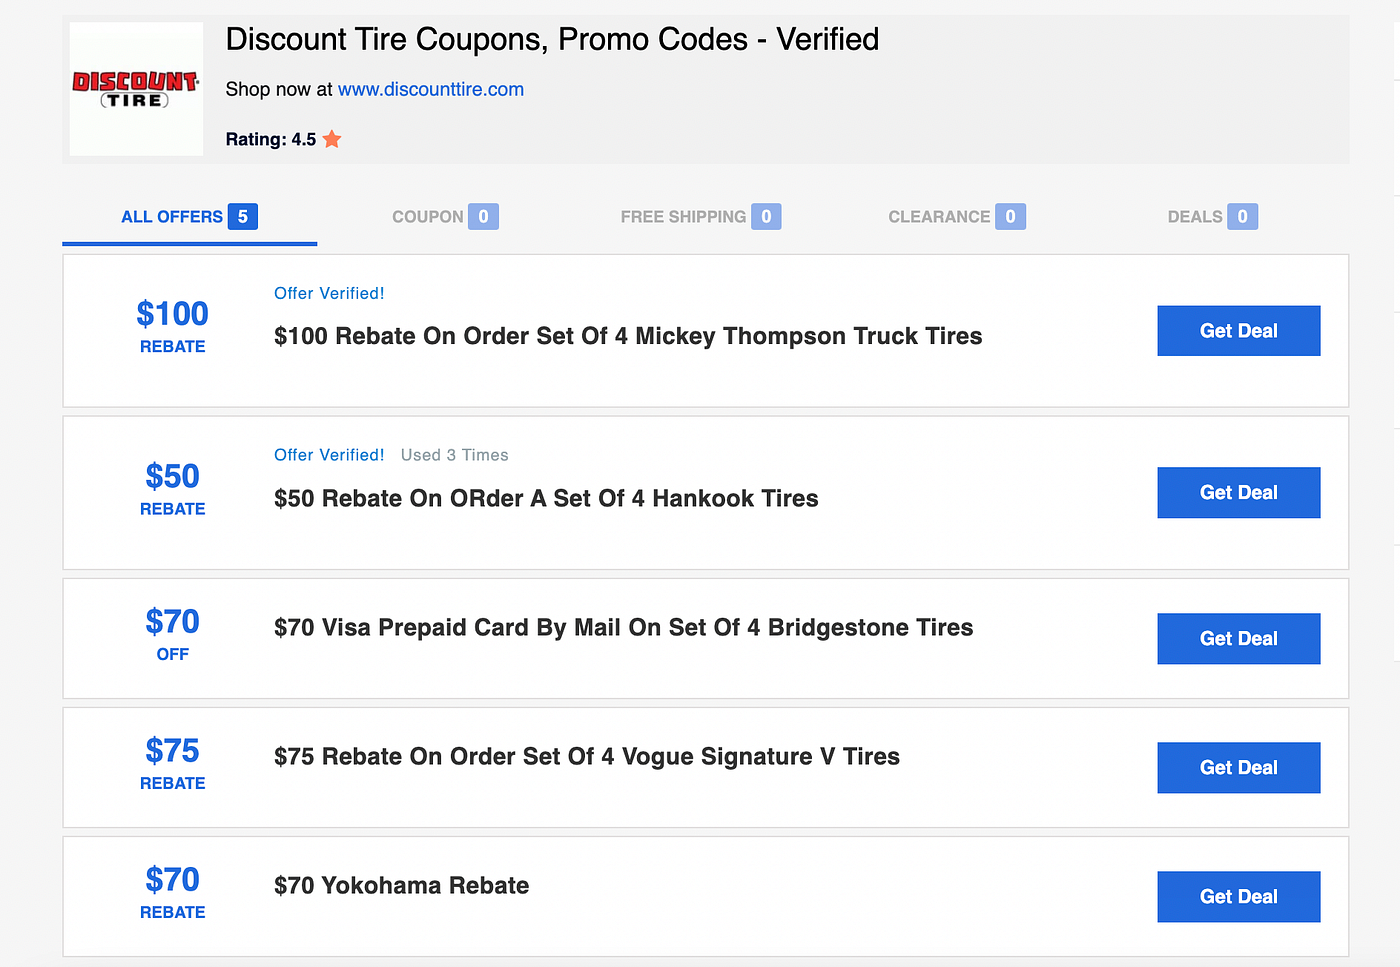Switch to the Coupon tab
This screenshot has width=1400, height=967.
click(x=445, y=217)
